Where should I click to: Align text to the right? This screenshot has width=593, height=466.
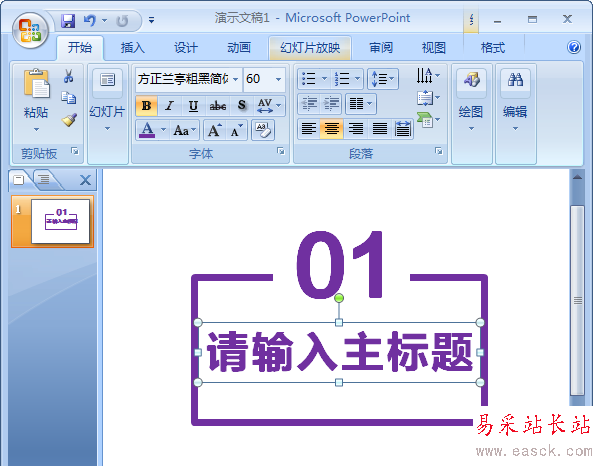[355, 129]
